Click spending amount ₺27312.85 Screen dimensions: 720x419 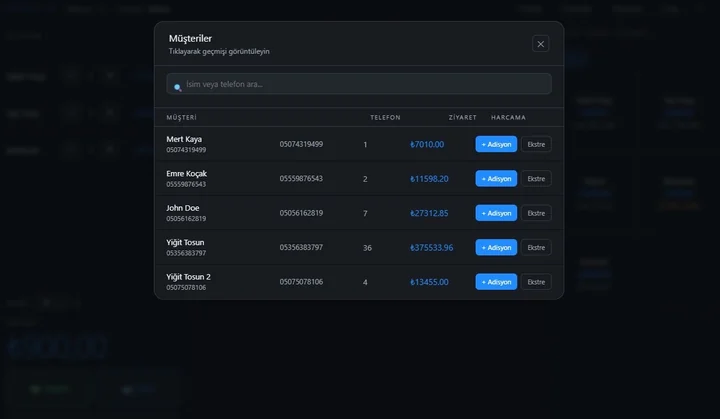429,214
